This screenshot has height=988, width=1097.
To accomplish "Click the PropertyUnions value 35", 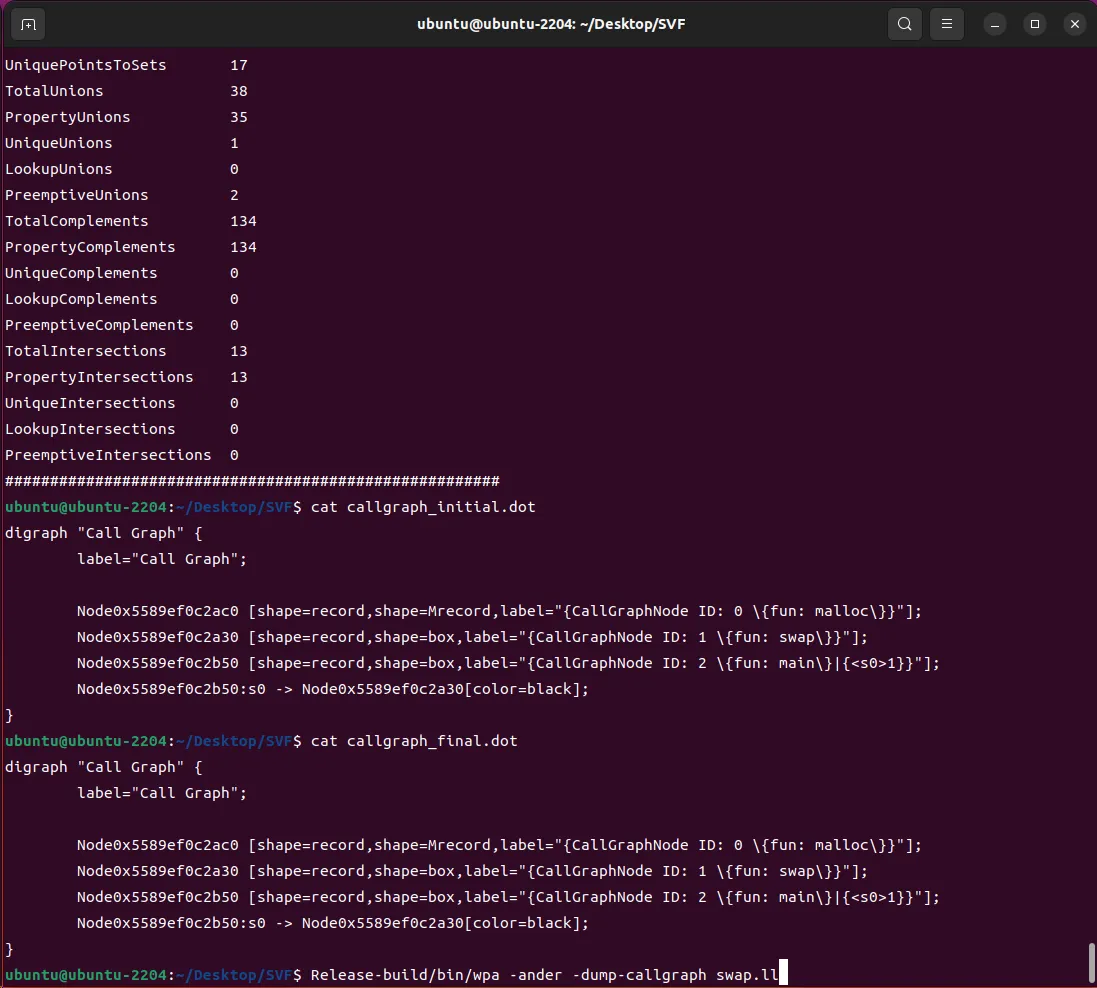I will click(239, 117).
